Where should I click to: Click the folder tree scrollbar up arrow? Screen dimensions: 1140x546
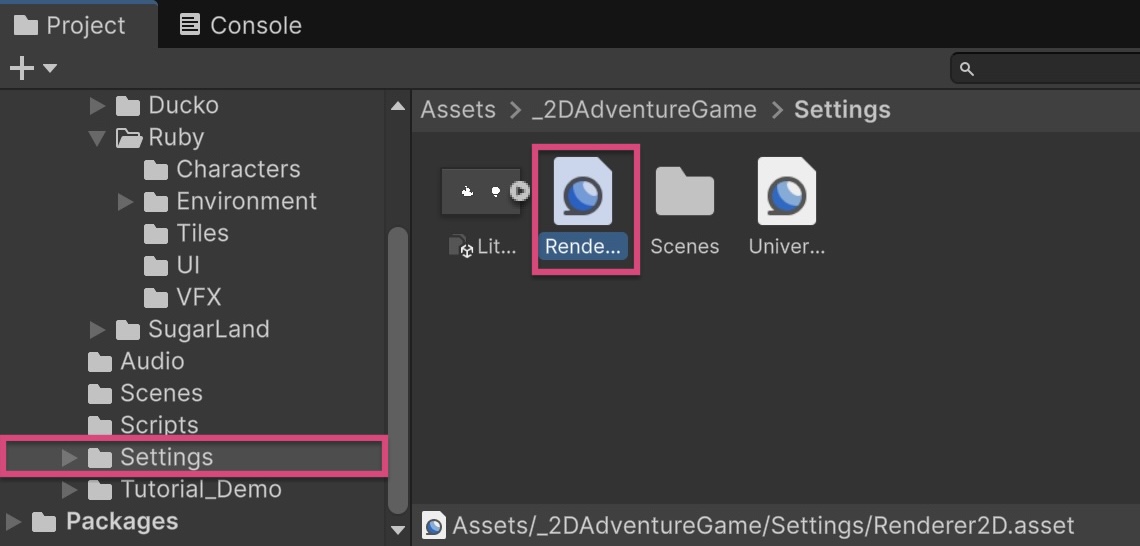(398, 106)
